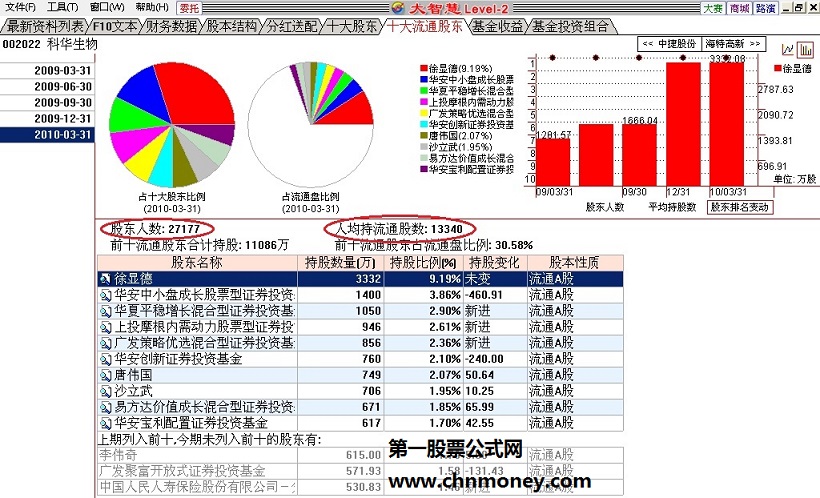The height and width of the screenshot is (498, 820).
Task: Open the 窗口(W) menu
Action: click(107, 7)
